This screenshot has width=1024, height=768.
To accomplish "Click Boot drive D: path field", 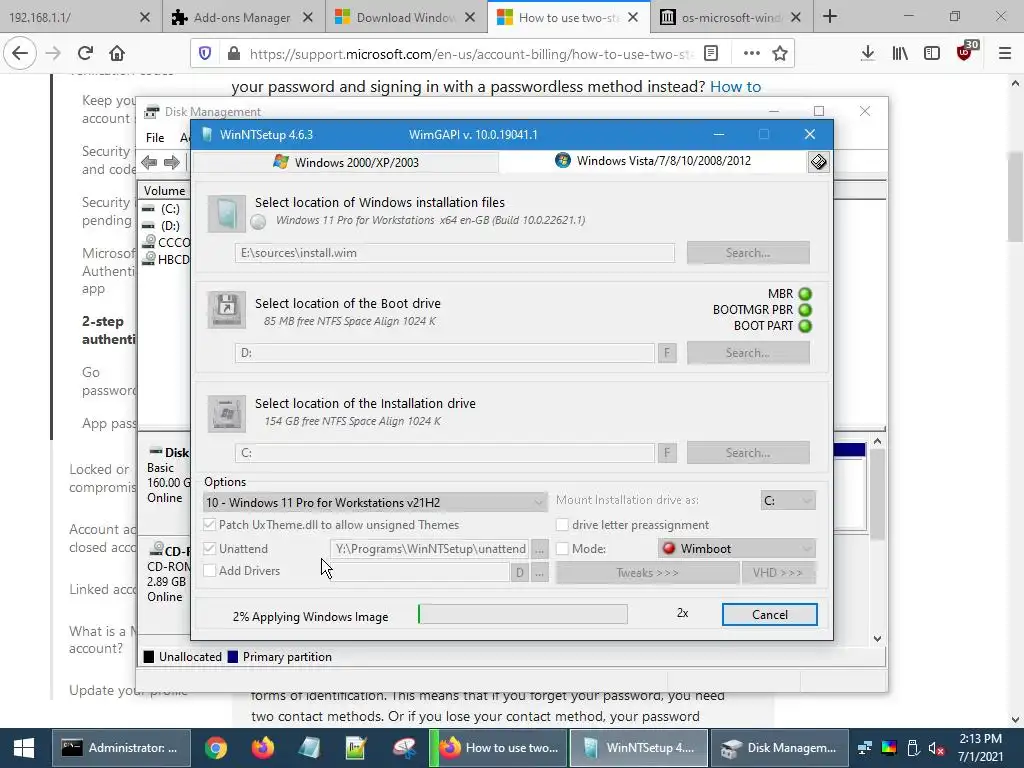I will [445, 353].
